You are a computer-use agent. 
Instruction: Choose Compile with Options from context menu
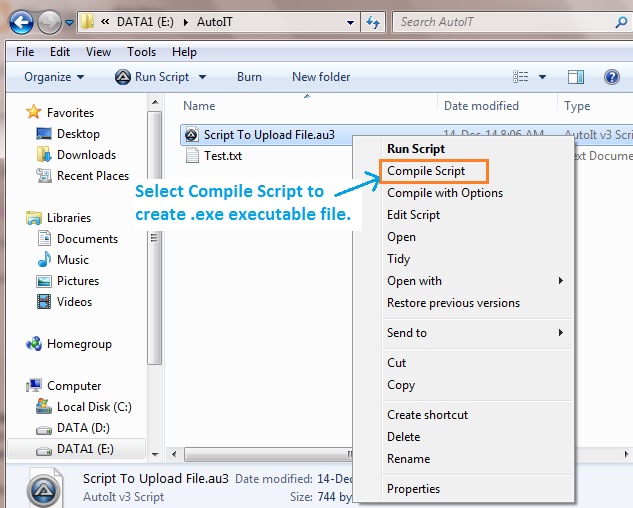pos(445,193)
